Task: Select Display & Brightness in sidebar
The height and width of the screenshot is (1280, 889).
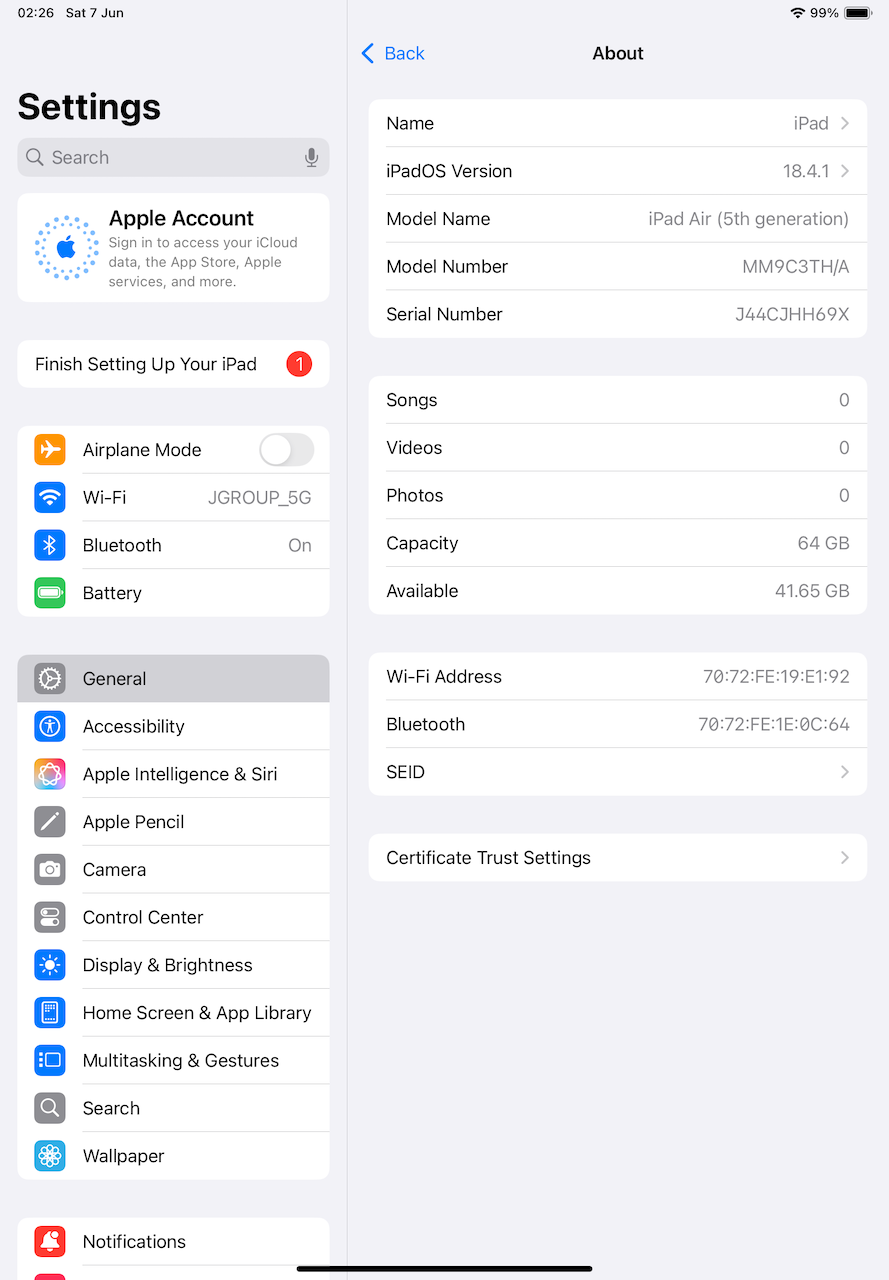Action: click(173, 965)
